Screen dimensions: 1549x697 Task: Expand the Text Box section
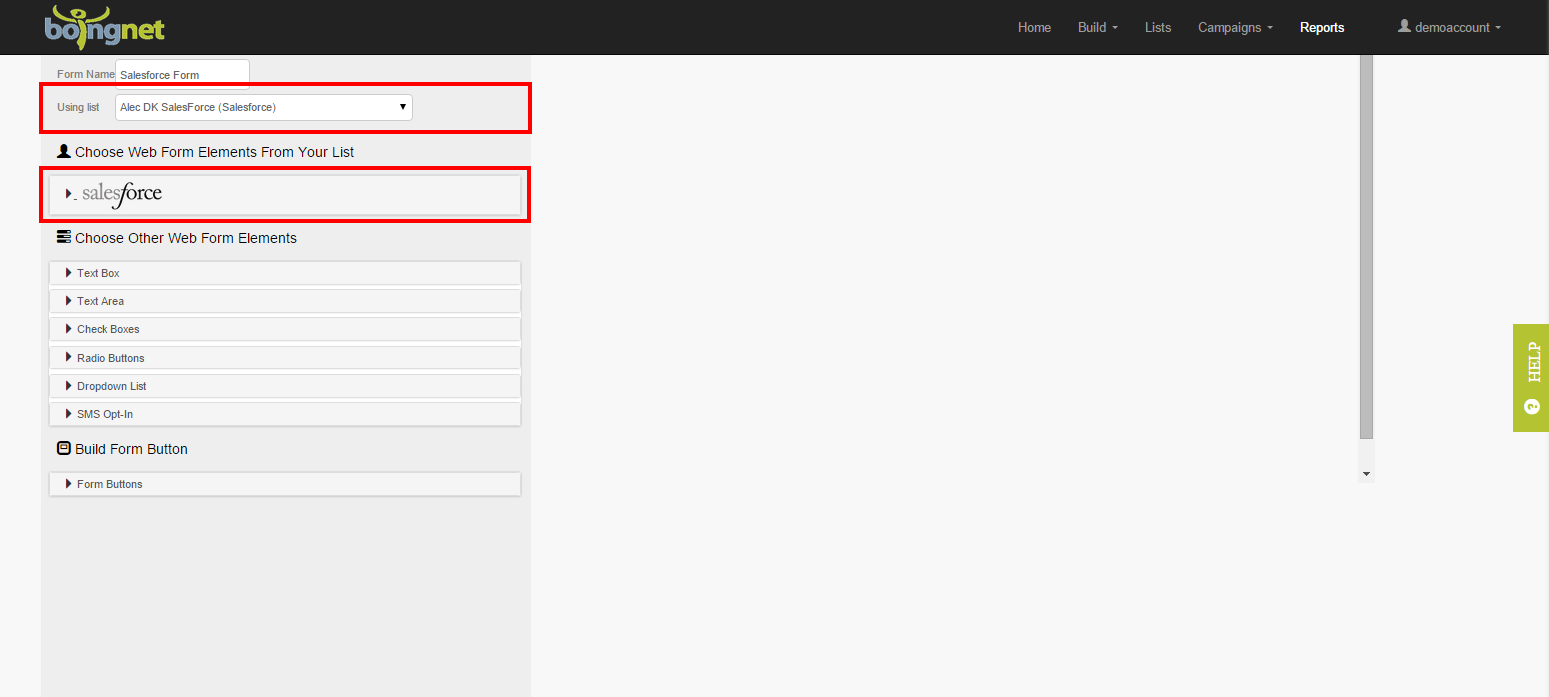coord(285,273)
